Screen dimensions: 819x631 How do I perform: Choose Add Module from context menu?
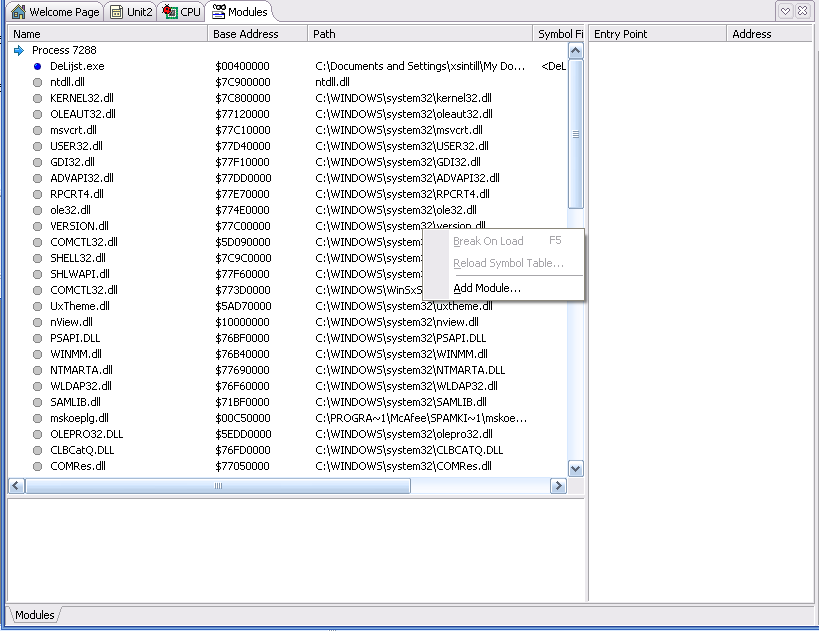click(x=487, y=288)
